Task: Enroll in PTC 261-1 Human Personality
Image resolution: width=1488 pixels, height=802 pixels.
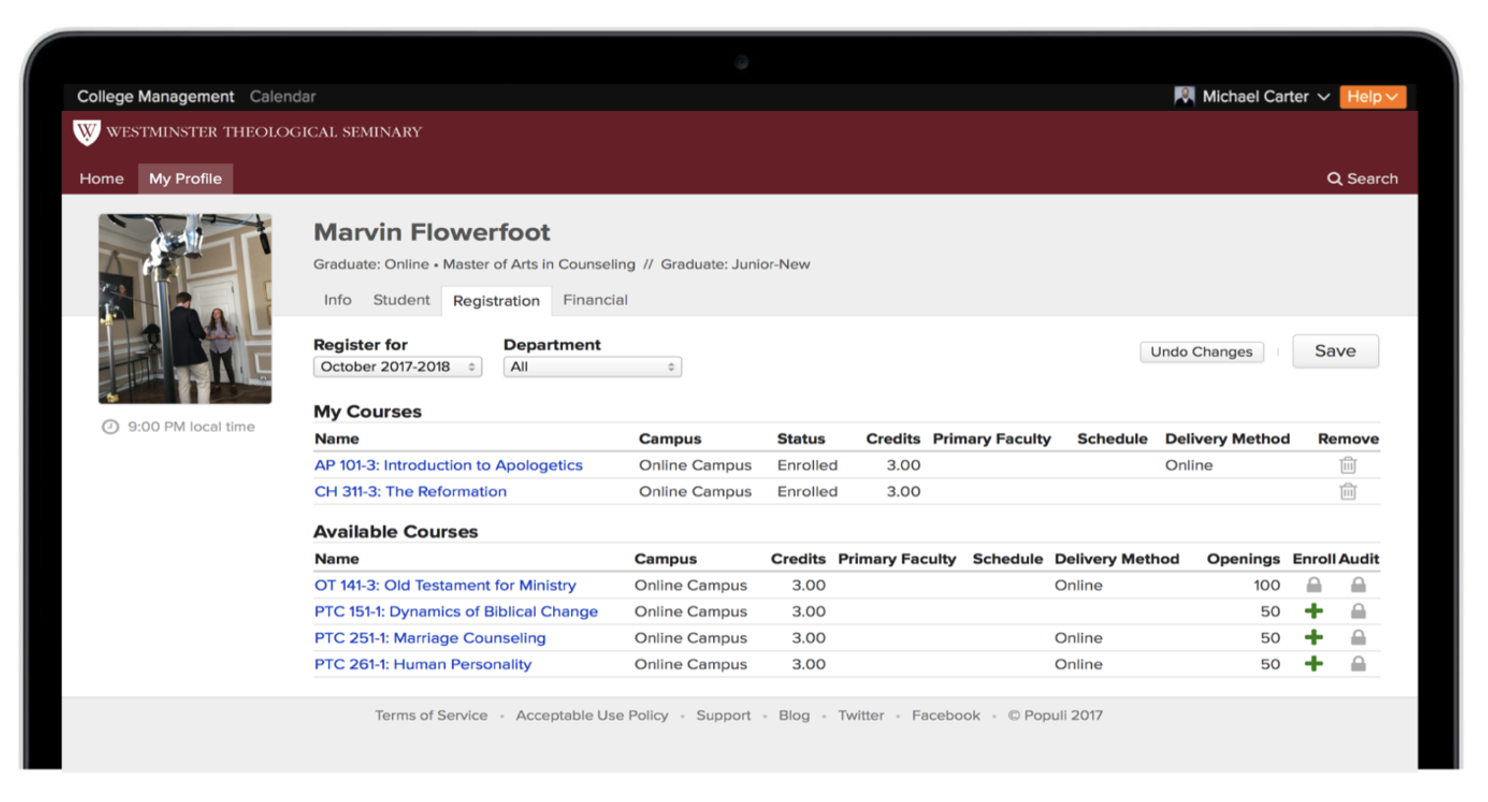Action: pyautogui.click(x=1314, y=664)
